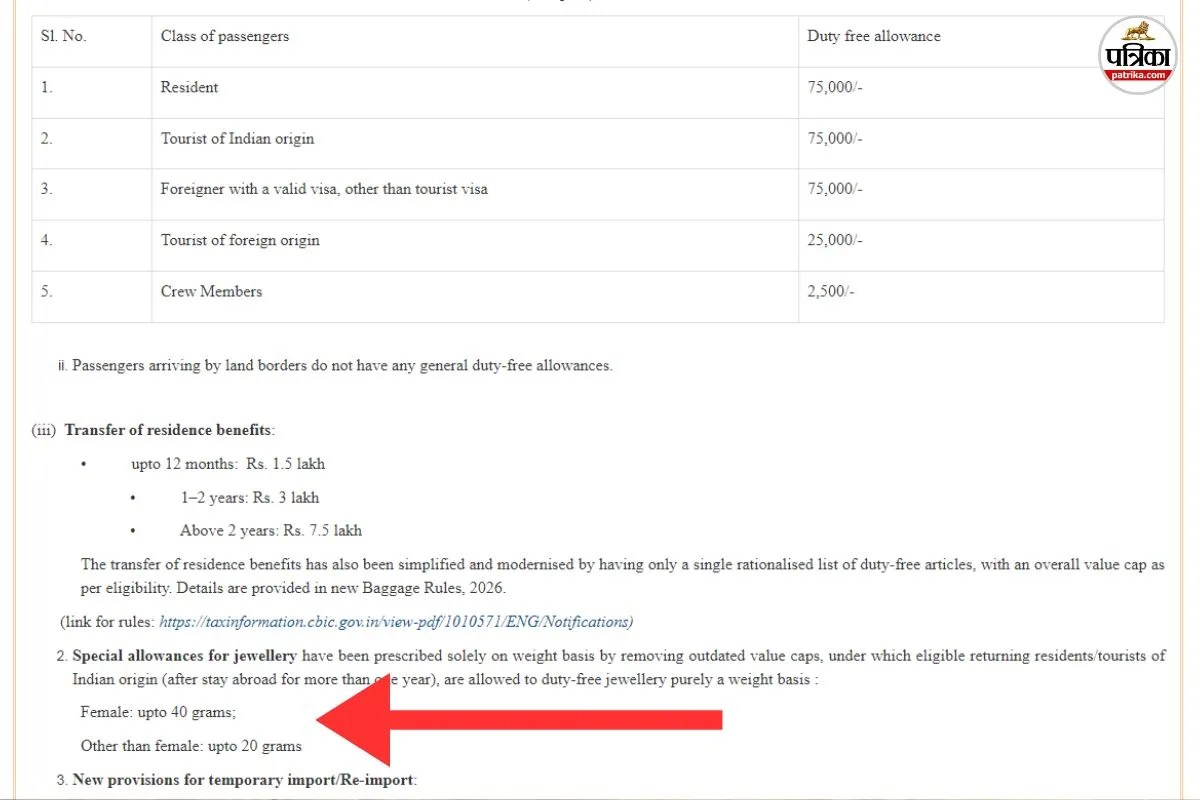Click "Foreigner with a valid visa" cell

coord(324,189)
